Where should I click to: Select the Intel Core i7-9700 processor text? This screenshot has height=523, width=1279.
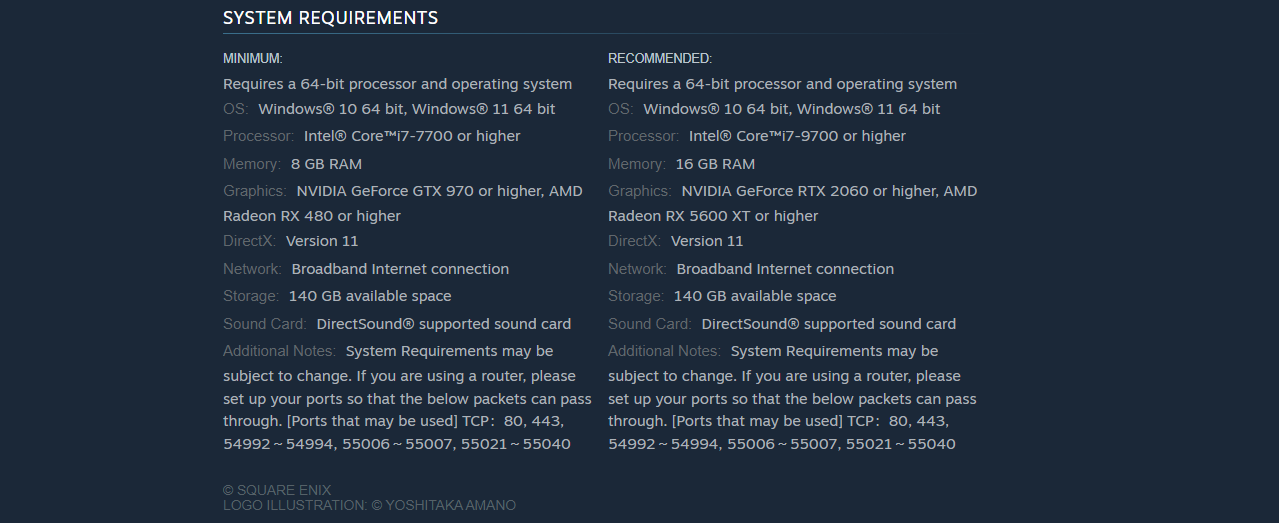click(x=797, y=136)
